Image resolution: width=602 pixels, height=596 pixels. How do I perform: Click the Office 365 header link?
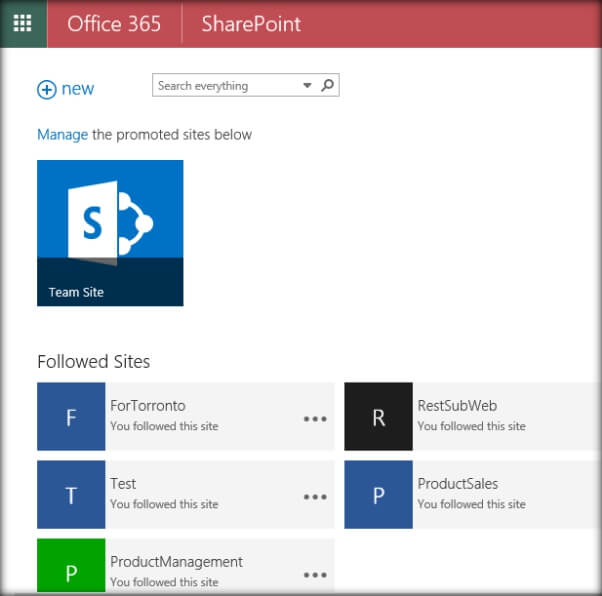point(114,24)
